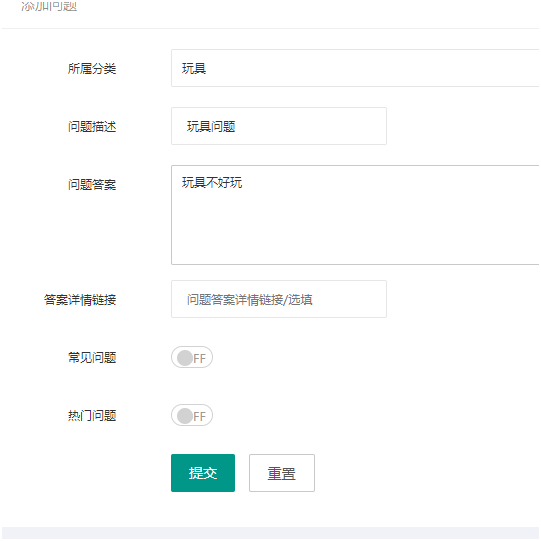Click the green 提交 button

[203, 473]
